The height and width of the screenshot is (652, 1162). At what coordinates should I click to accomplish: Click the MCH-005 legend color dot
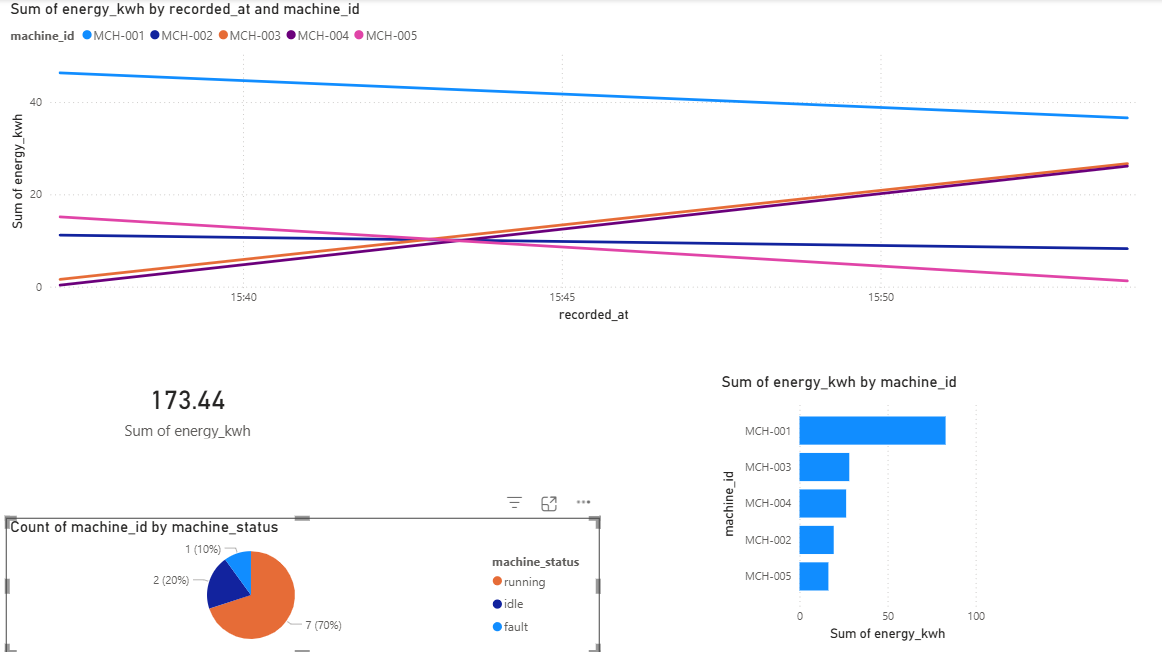tap(361, 35)
